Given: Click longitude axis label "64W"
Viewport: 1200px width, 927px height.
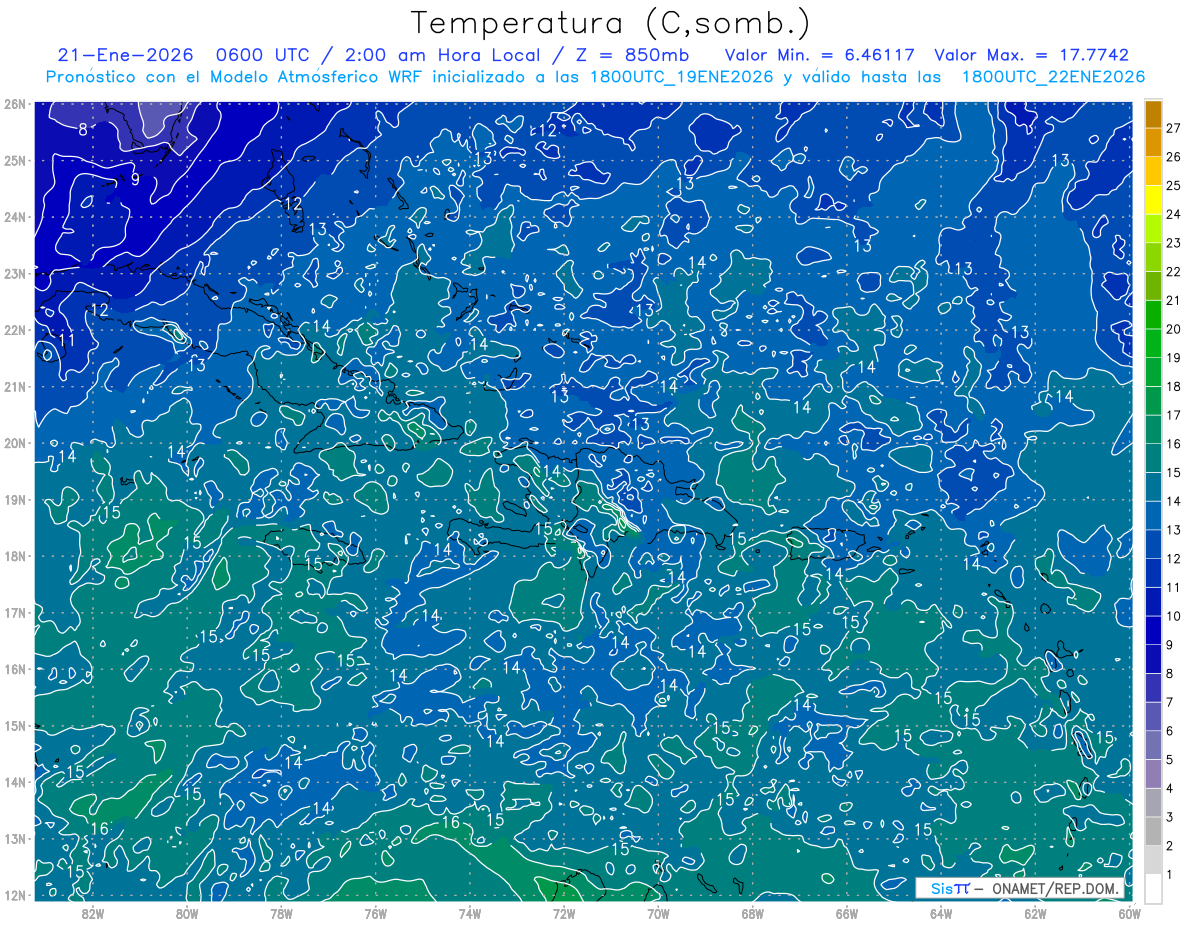Looking at the screenshot, I should (941, 913).
